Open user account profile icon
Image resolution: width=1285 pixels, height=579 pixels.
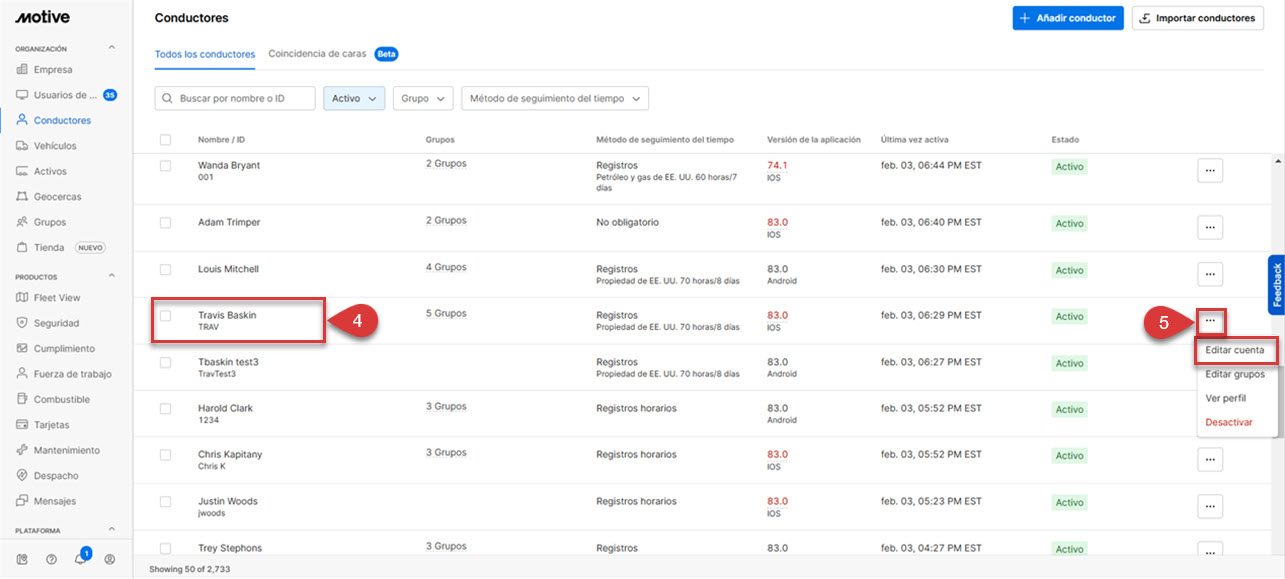coord(110,560)
